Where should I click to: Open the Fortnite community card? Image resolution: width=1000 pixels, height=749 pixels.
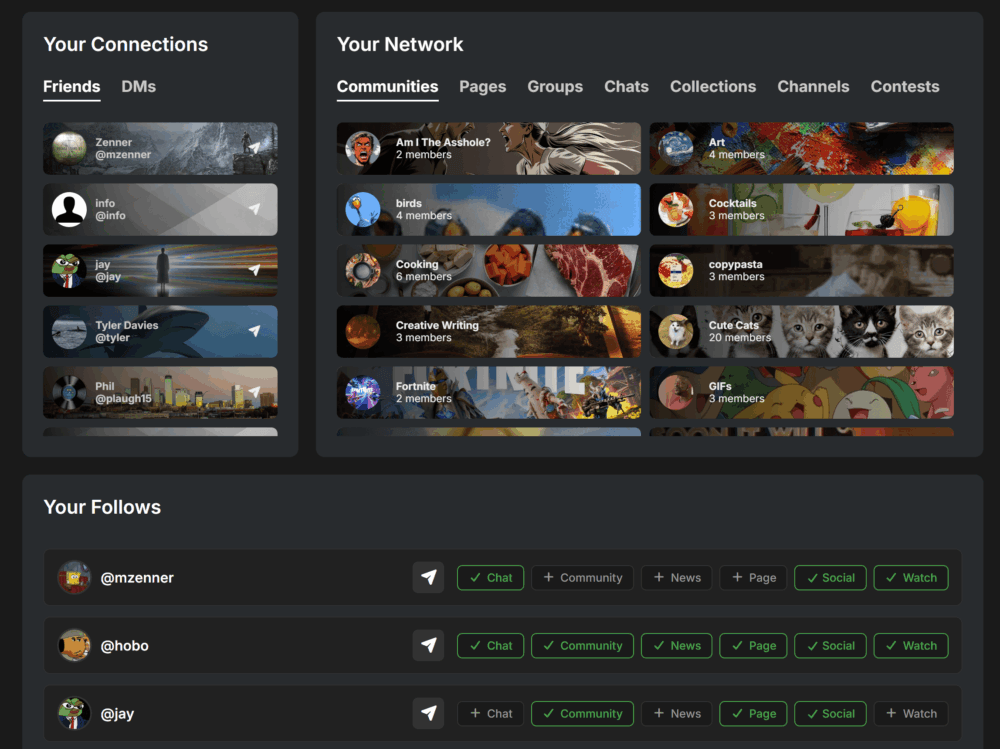coord(488,392)
